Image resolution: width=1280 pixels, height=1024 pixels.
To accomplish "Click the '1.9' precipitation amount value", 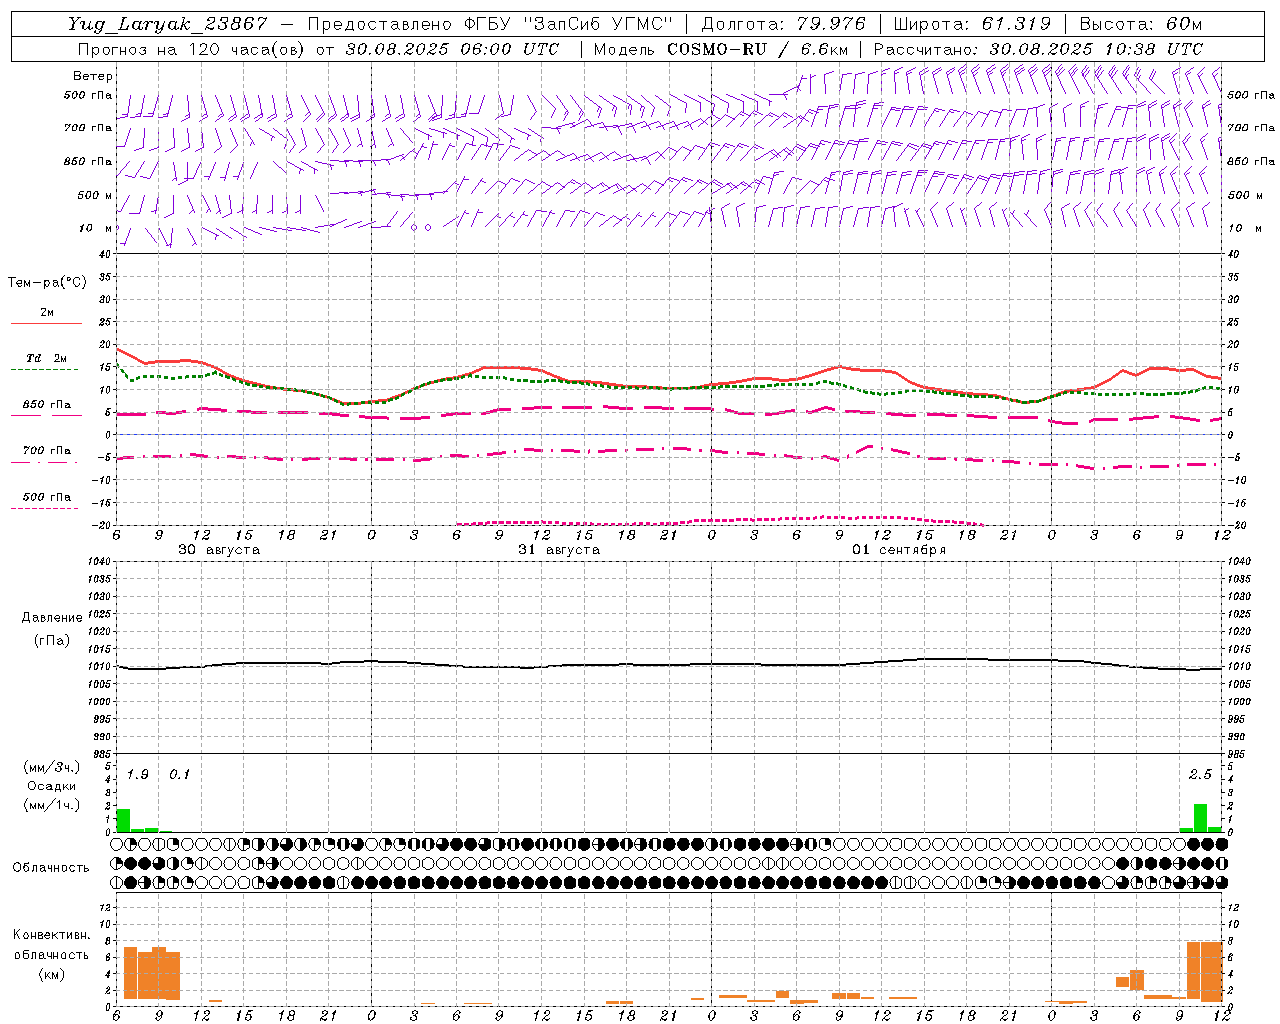I will pyautogui.click(x=137, y=774).
